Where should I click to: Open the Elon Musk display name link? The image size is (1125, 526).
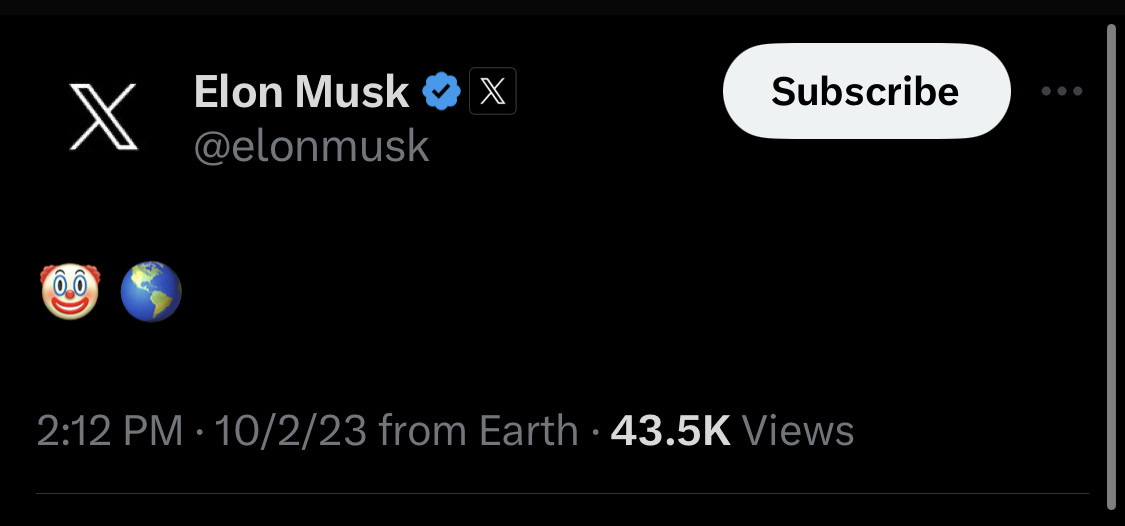301,93
